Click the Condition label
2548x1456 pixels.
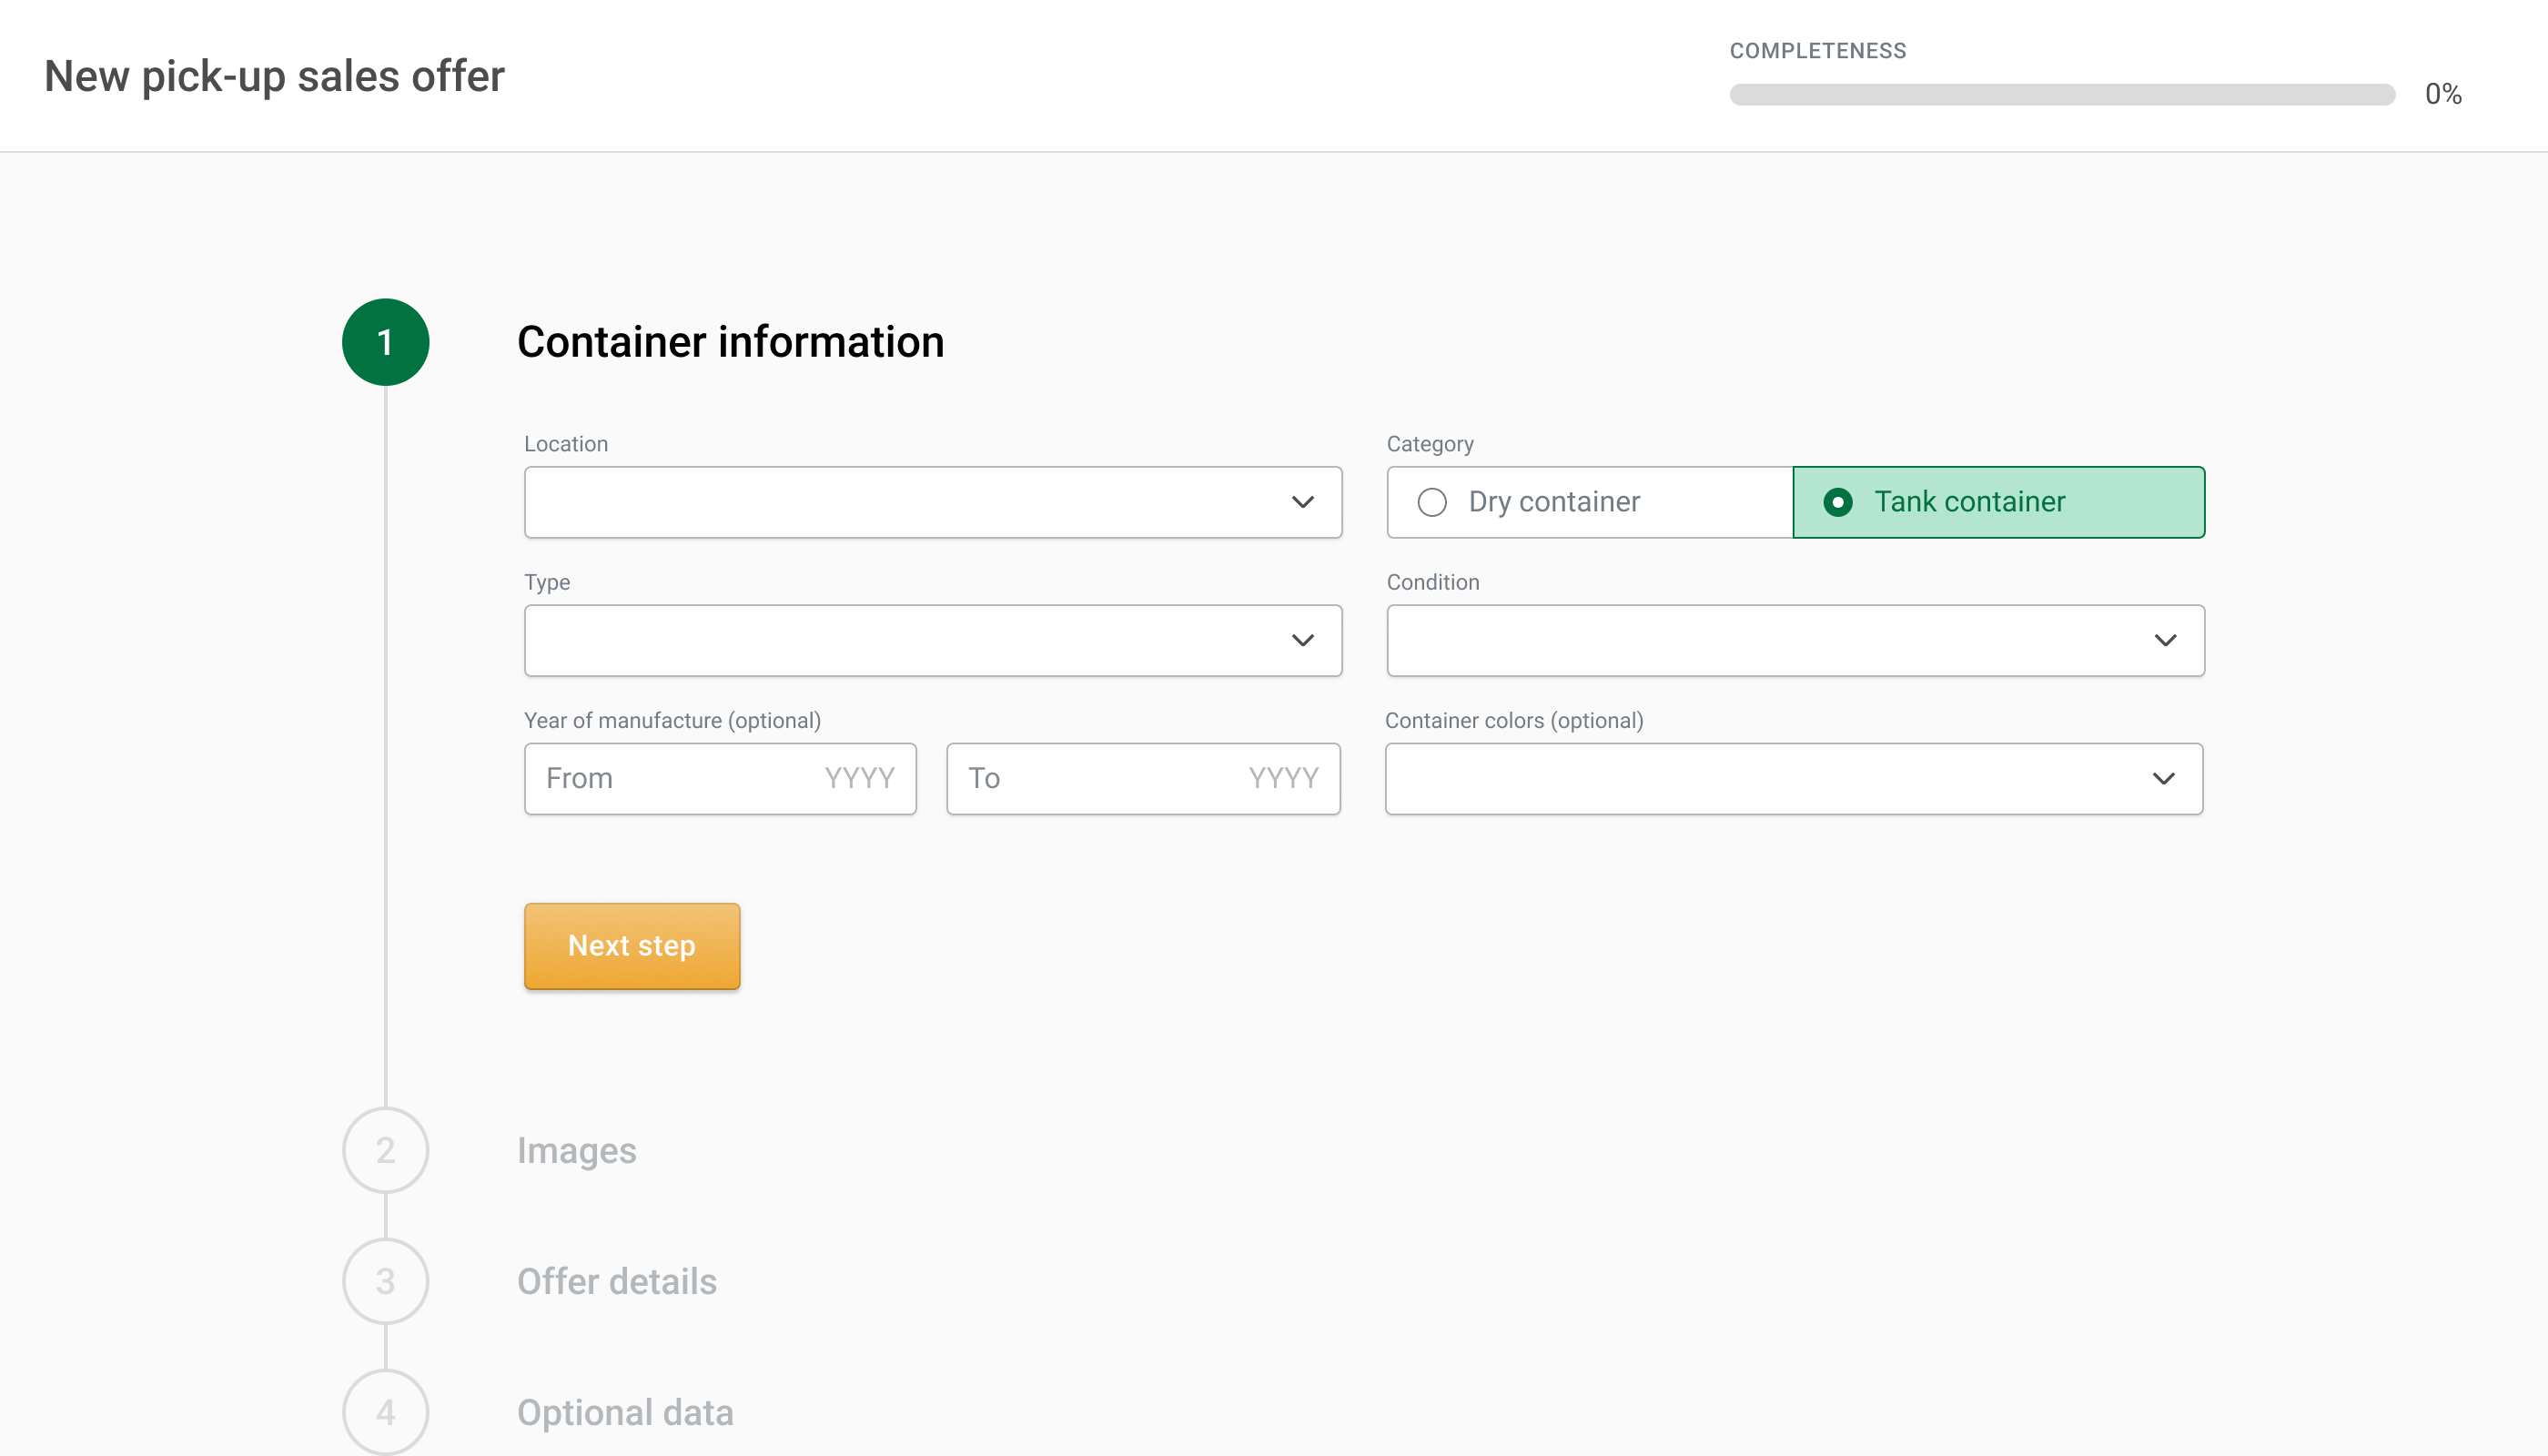tap(1432, 582)
